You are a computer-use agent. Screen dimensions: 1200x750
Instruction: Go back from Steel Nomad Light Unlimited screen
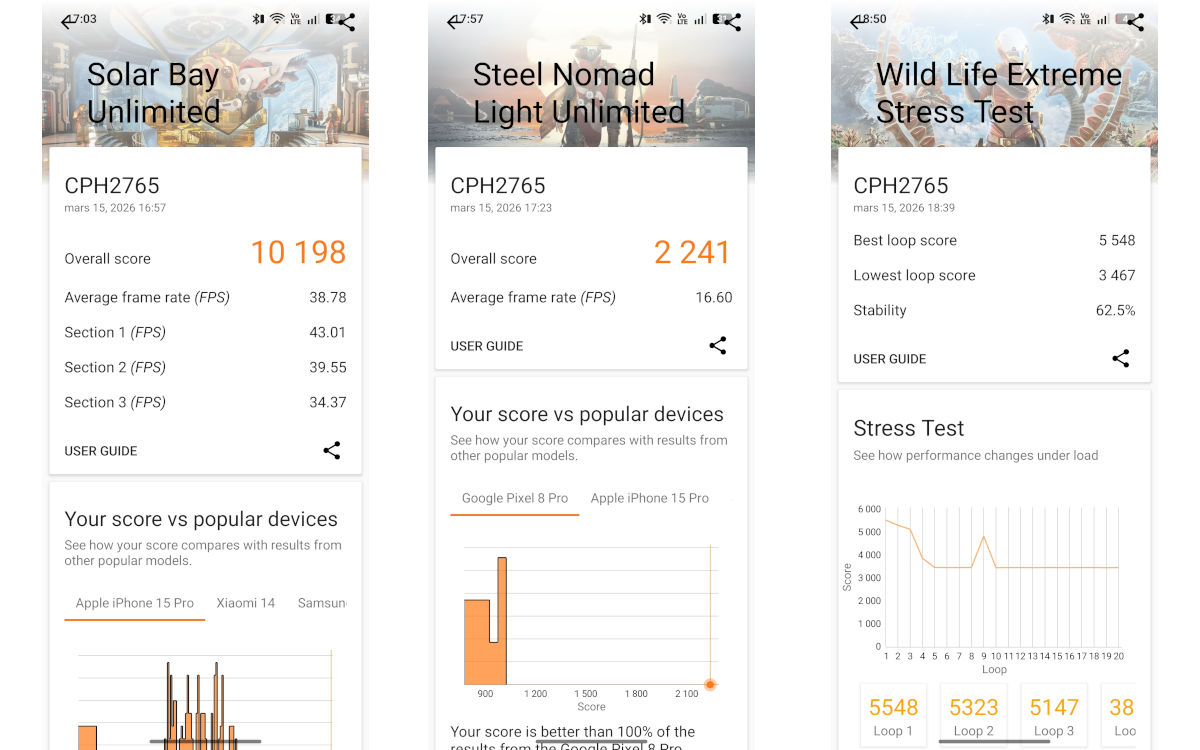pyautogui.click(x=453, y=22)
